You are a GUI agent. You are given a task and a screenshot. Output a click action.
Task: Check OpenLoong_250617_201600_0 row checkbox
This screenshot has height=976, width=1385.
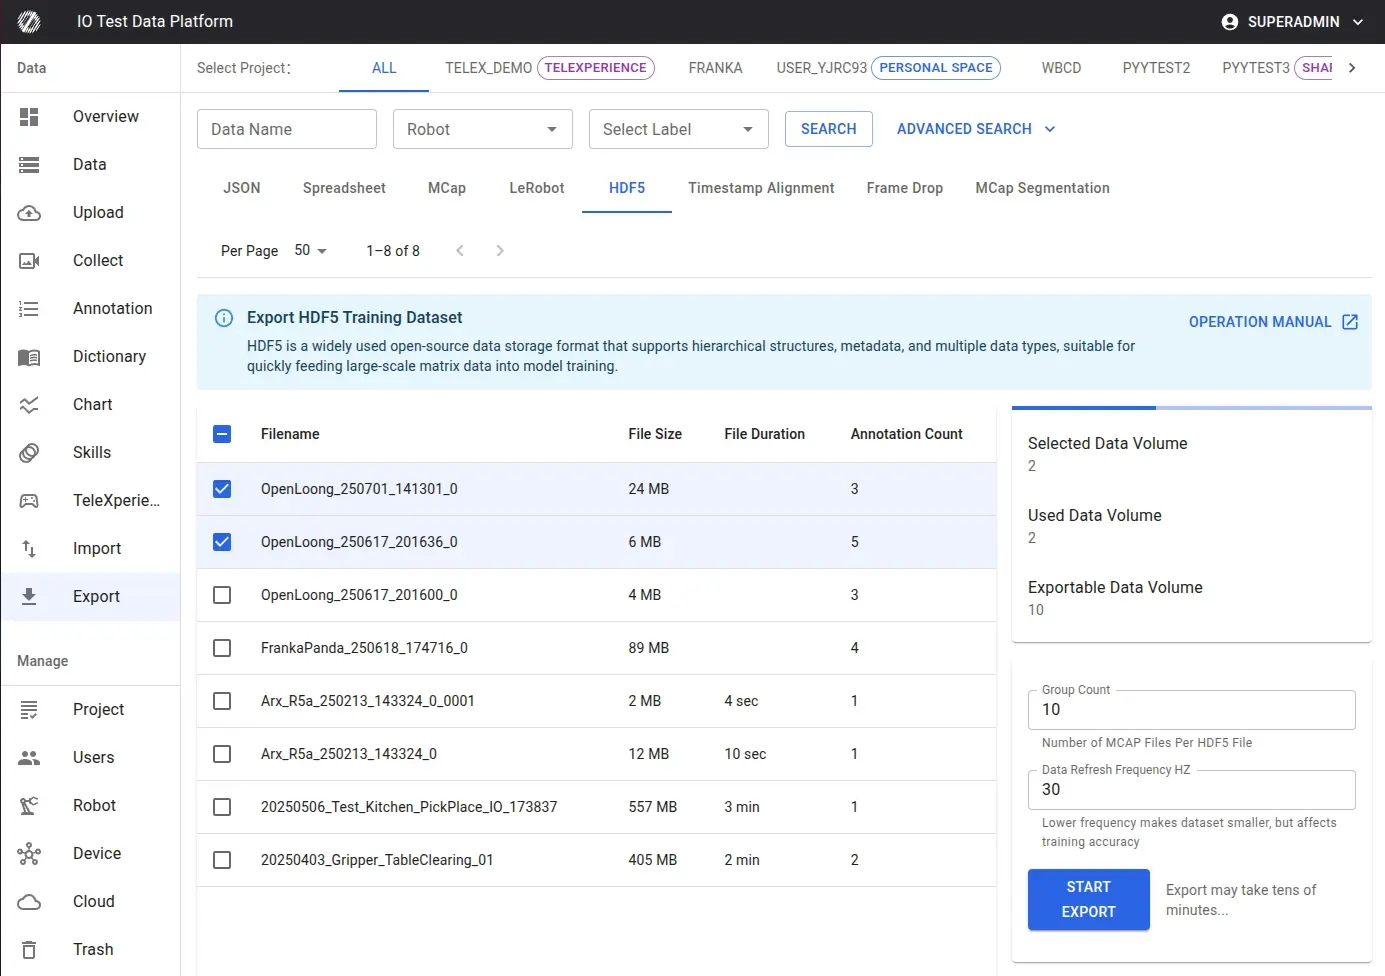(x=222, y=595)
